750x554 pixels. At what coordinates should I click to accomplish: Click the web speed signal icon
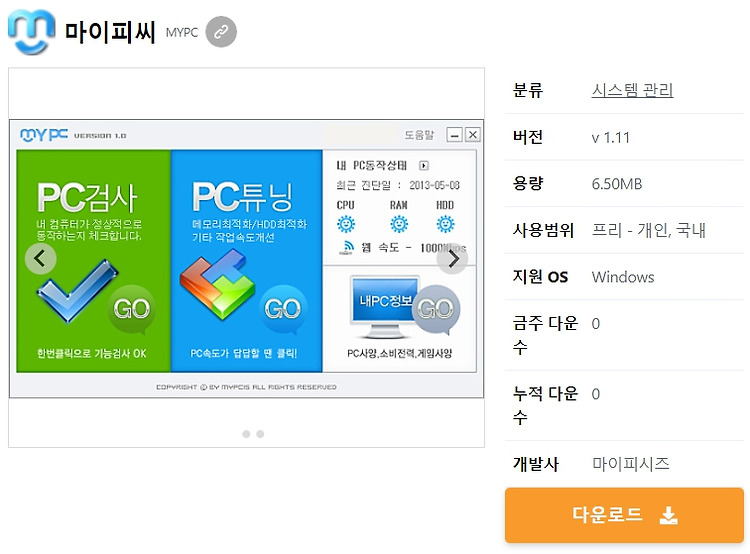pos(346,247)
